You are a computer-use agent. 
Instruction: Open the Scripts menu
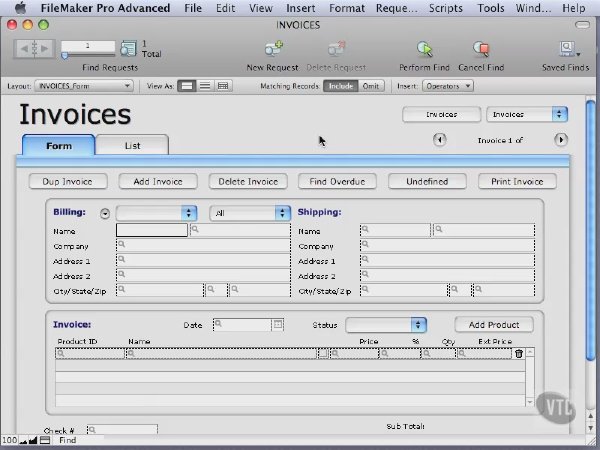[446, 8]
